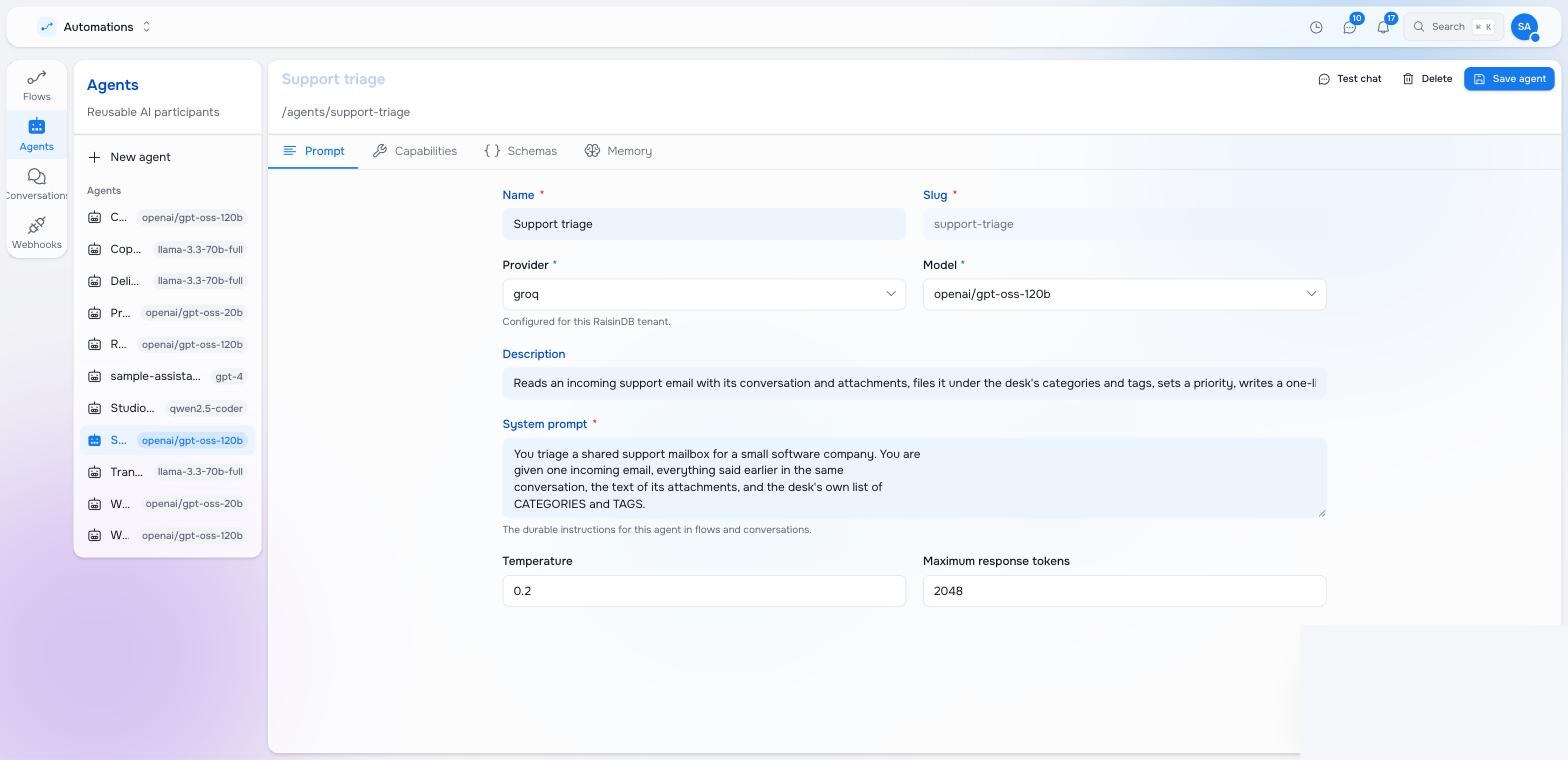This screenshot has height=760, width=1568.
Task: Open notifications bell with 17 badge
Action: click(1383, 27)
